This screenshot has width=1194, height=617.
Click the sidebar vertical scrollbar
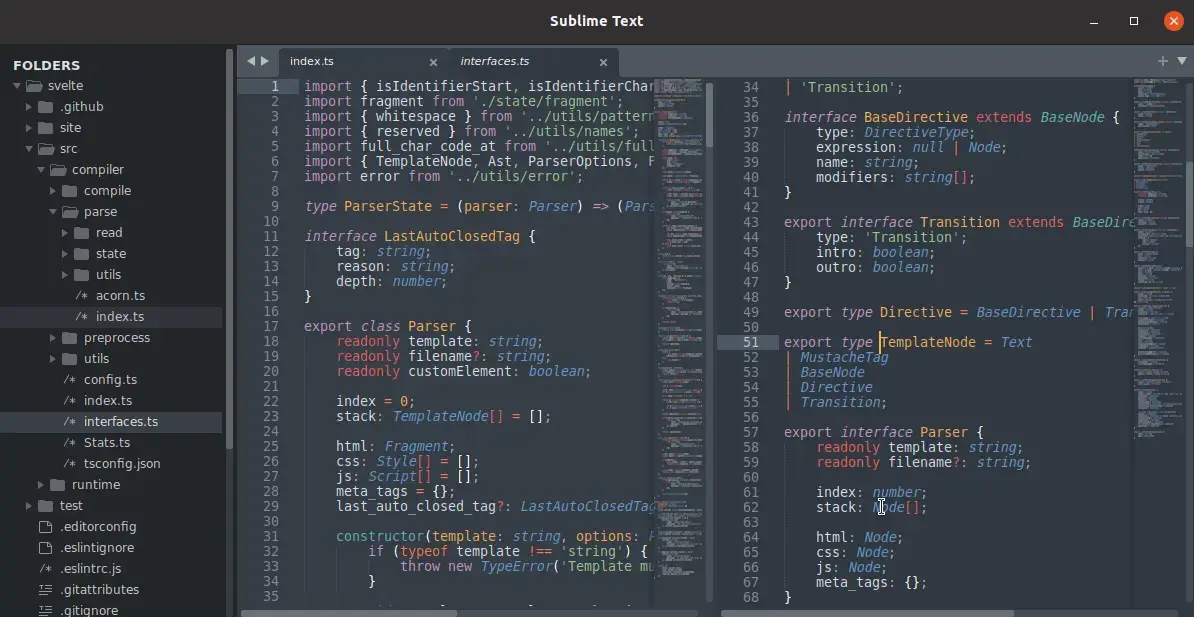[229, 251]
